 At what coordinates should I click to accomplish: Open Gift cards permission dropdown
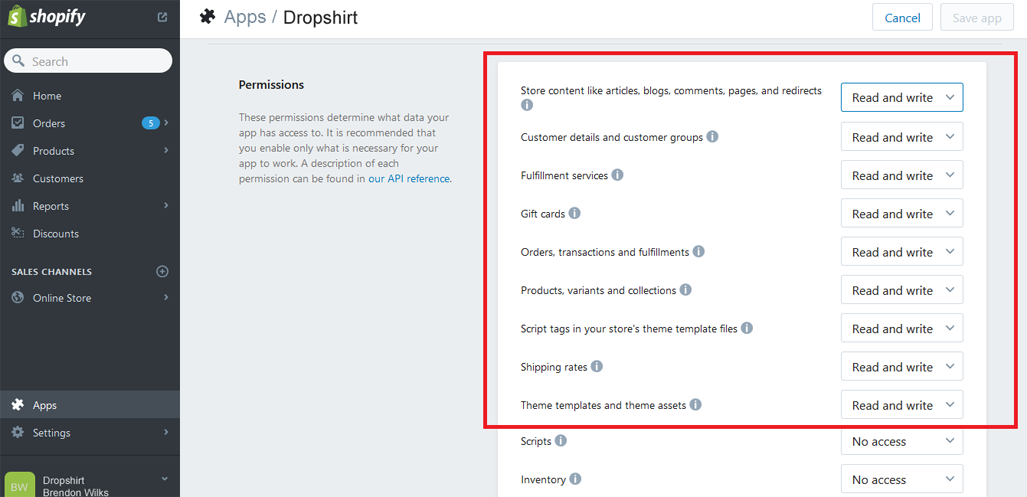point(902,213)
